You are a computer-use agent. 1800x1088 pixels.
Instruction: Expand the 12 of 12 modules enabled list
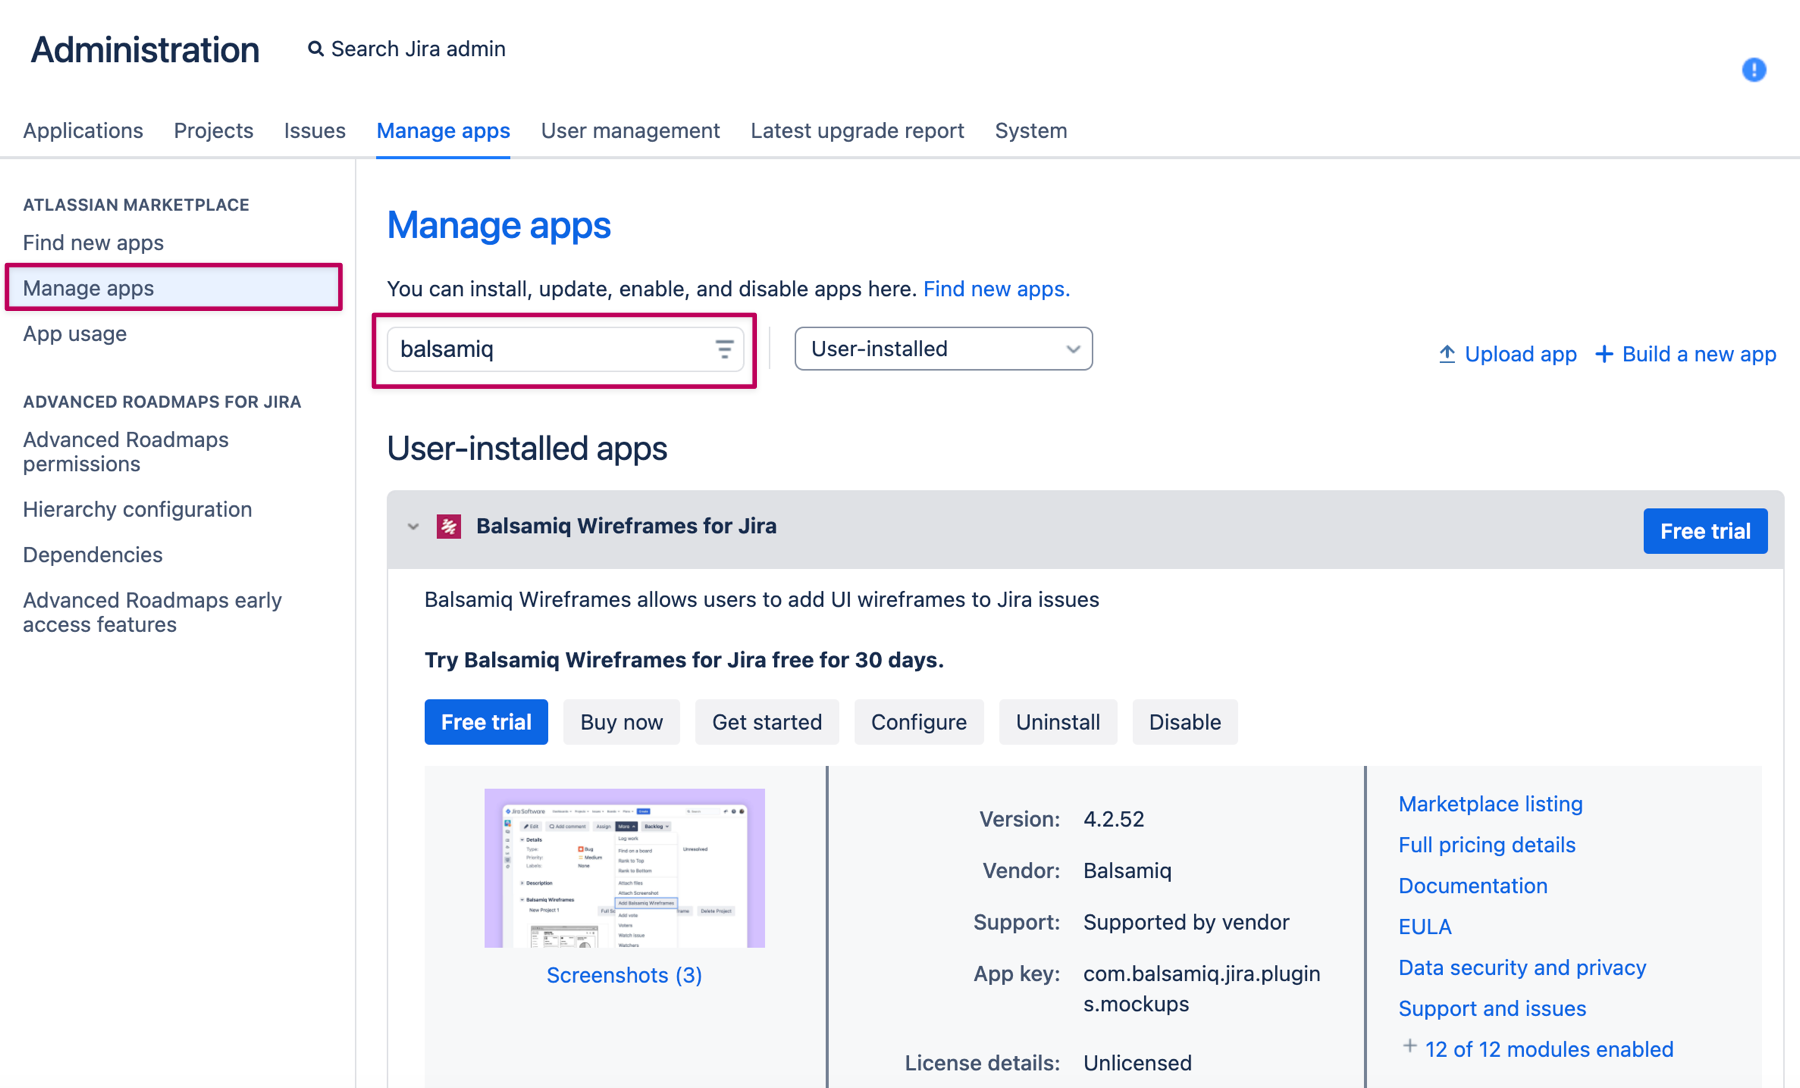pos(1549,1049)
